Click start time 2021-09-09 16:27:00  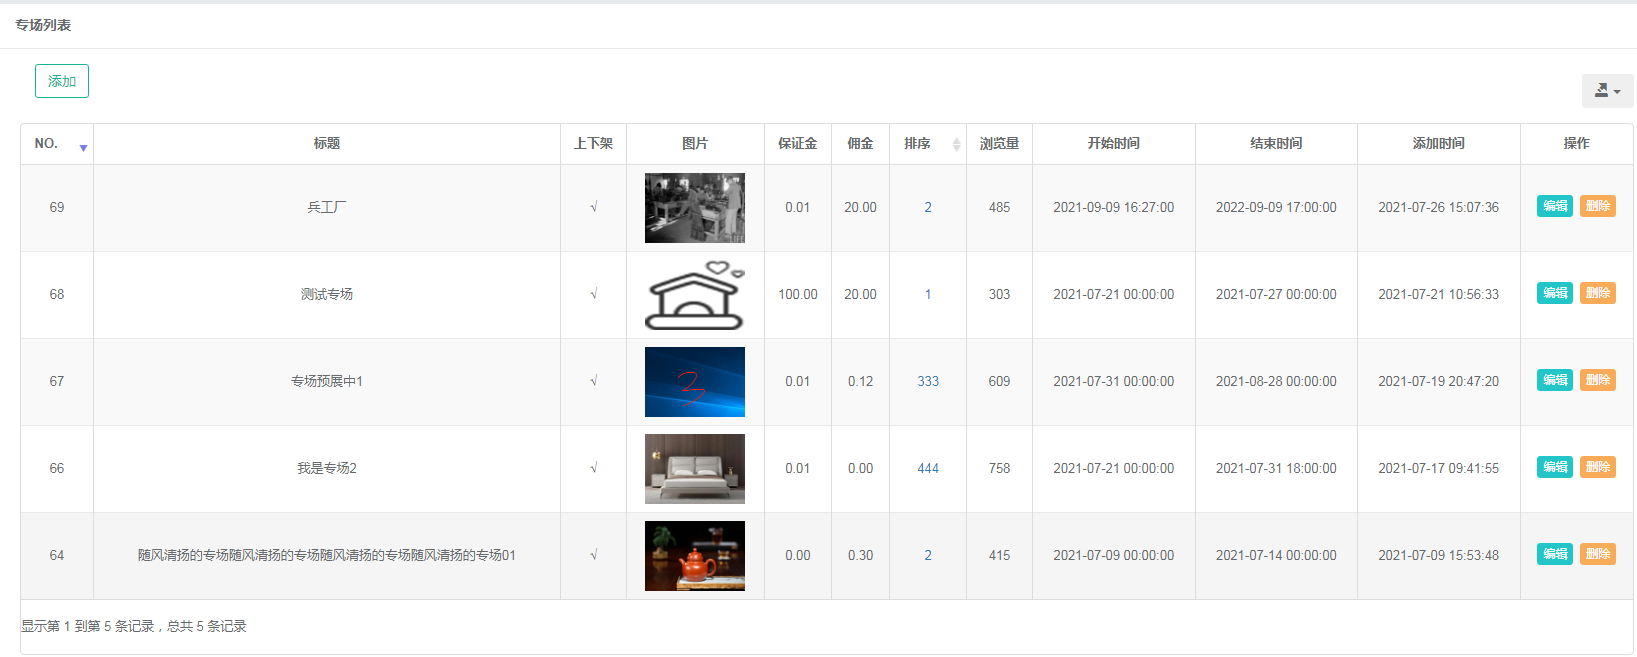pyautogui.click(x=1114, y=208)
